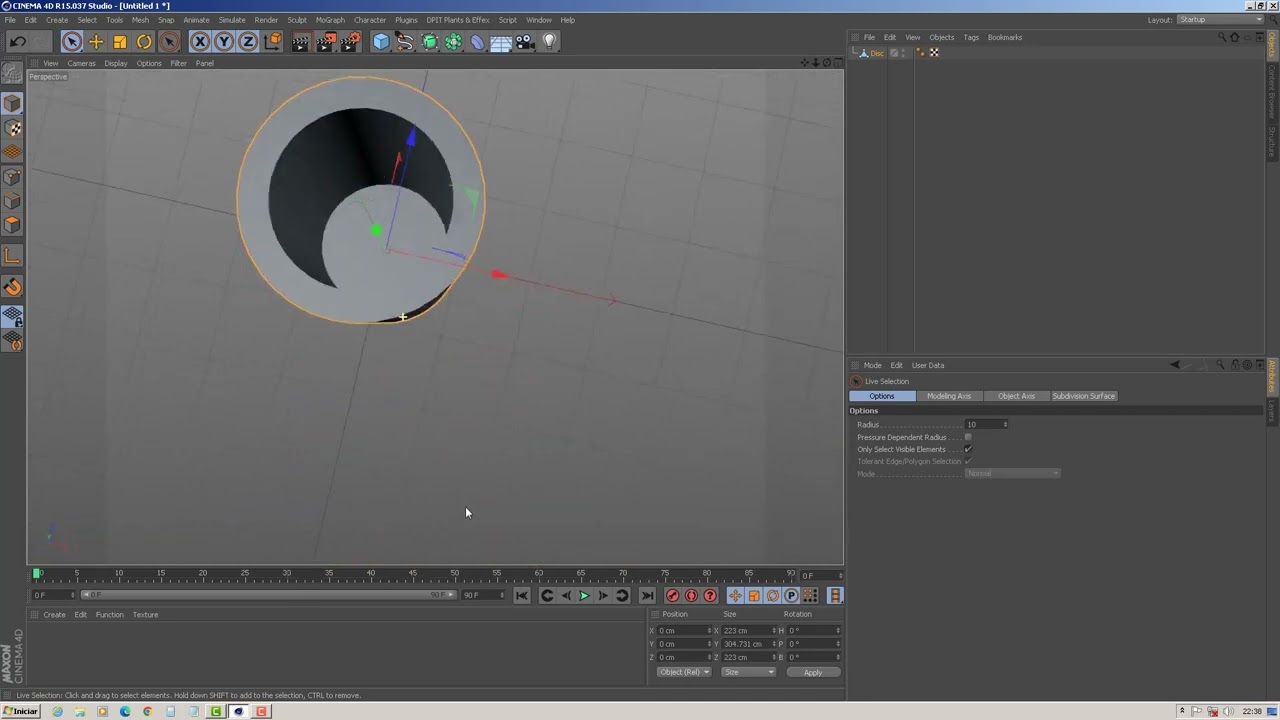1280x720 pixels.
Task: Go to end of animation
Action: click(x=647, y=596)
